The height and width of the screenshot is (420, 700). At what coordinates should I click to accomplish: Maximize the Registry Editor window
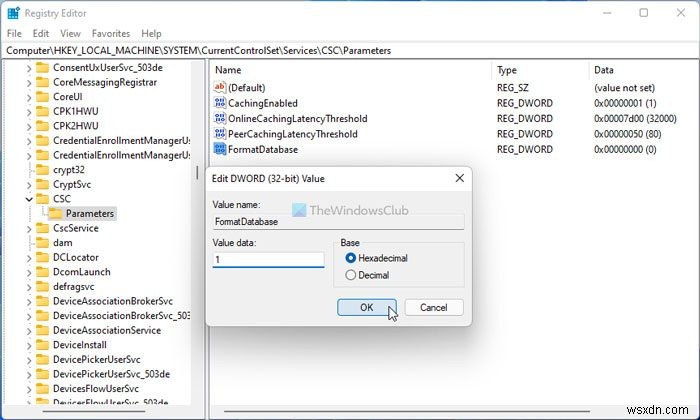pyautogui.click(x=643, y=13)
